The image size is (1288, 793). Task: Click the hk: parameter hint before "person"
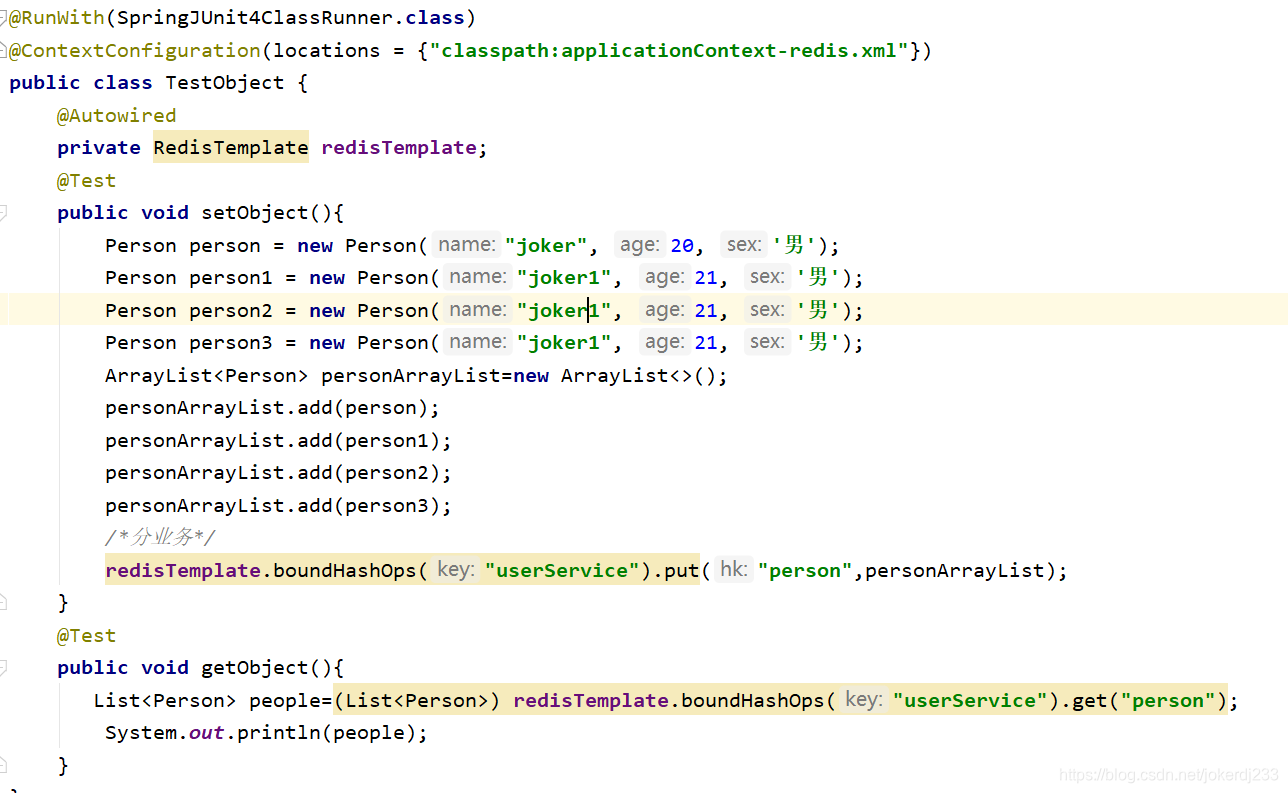[x=733, y=569]
